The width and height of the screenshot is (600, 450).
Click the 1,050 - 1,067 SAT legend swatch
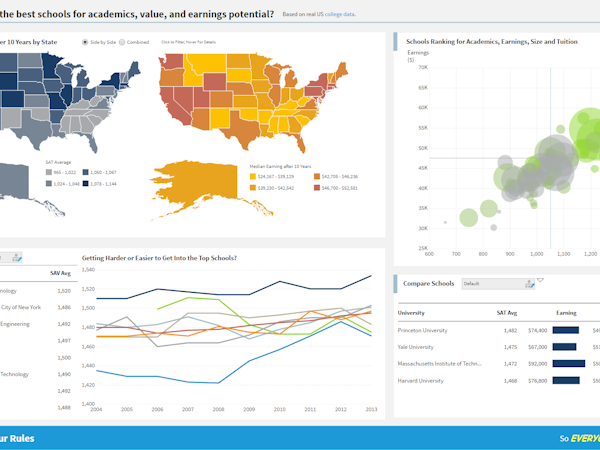pyautogui.click(x=86, y=173)
